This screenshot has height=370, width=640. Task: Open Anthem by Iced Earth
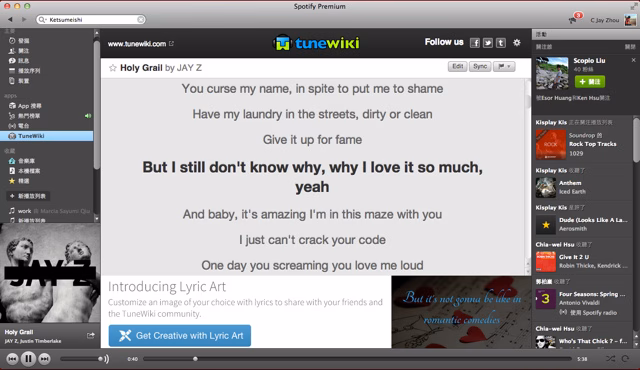570,183
